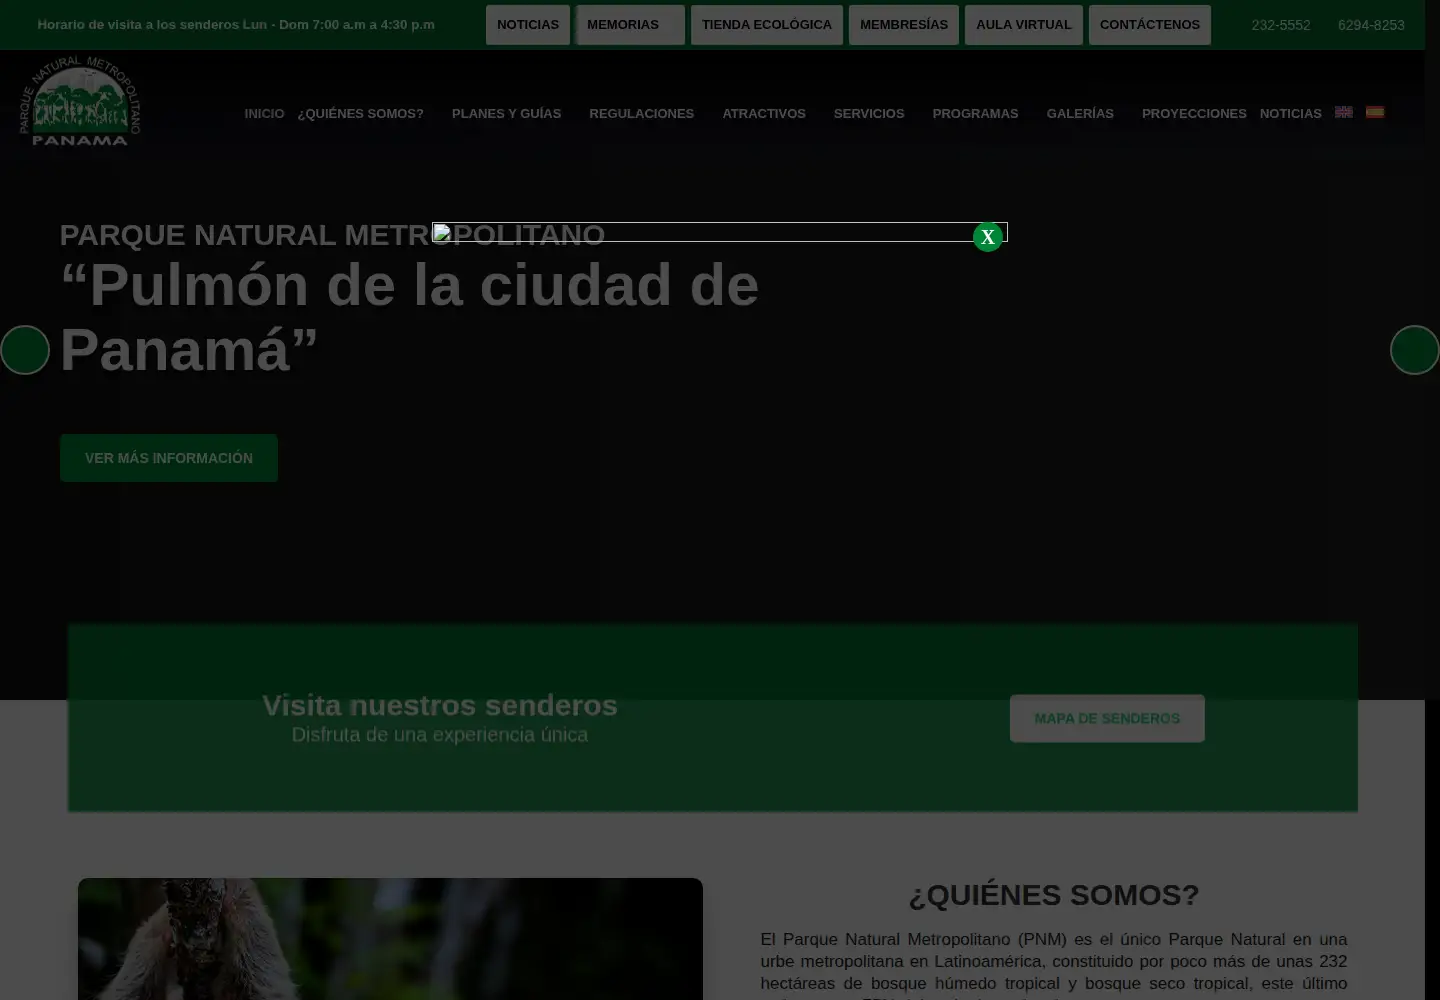Click VER MÁS INFORMACIÓN button
This screenshot has width=1440, height=1000.
pos(169,458)
